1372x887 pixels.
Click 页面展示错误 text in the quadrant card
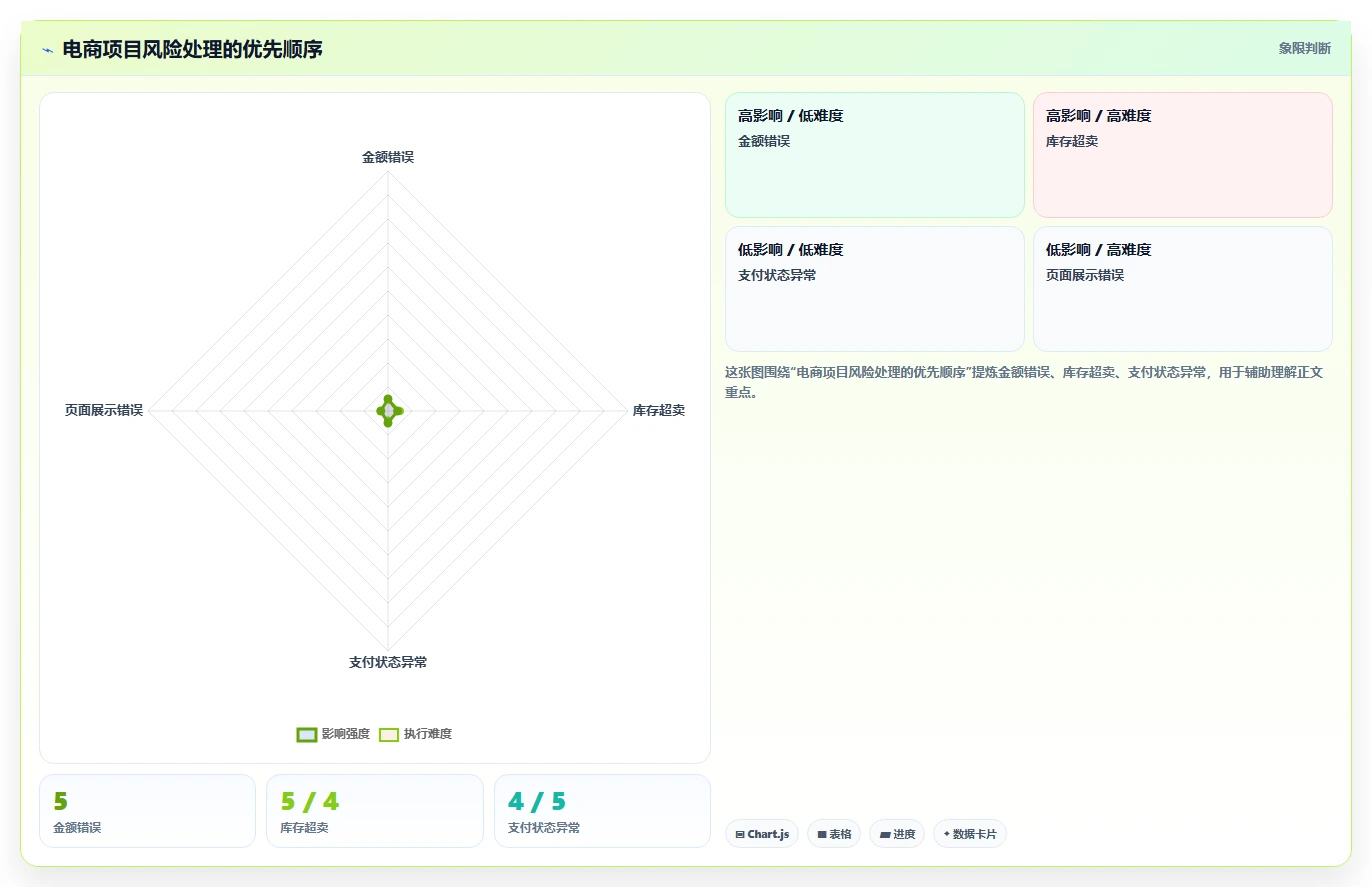1085,275
